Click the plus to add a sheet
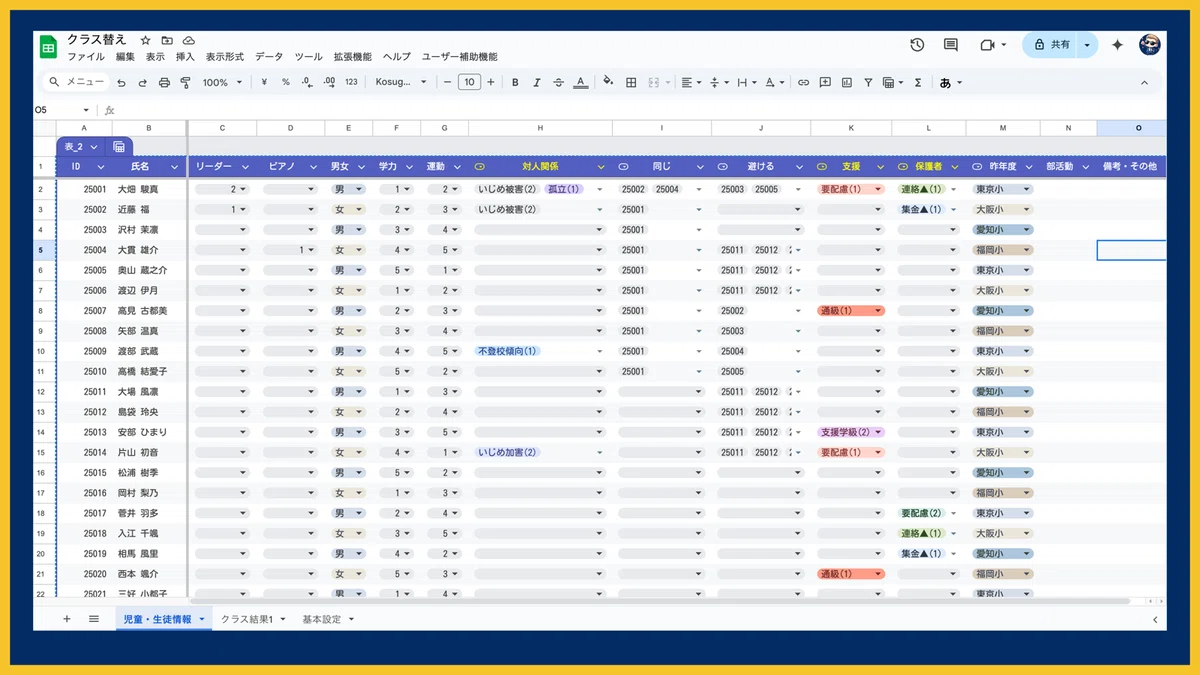The height and width of the screenshot is (675, 1200). click(67, 619)
